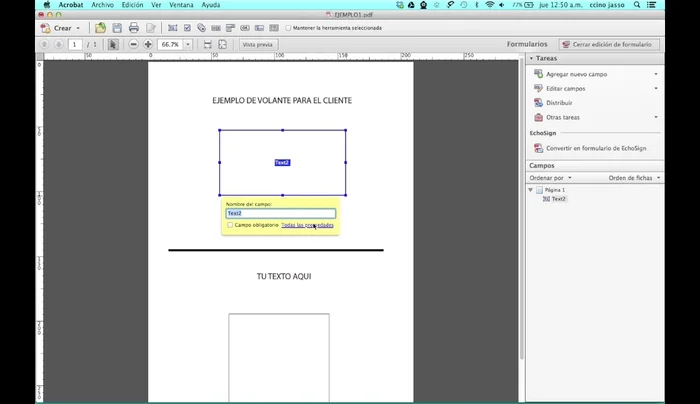Click the print icon in toolbar
This screenshot has height=404, width=700.
click(134, 28)
